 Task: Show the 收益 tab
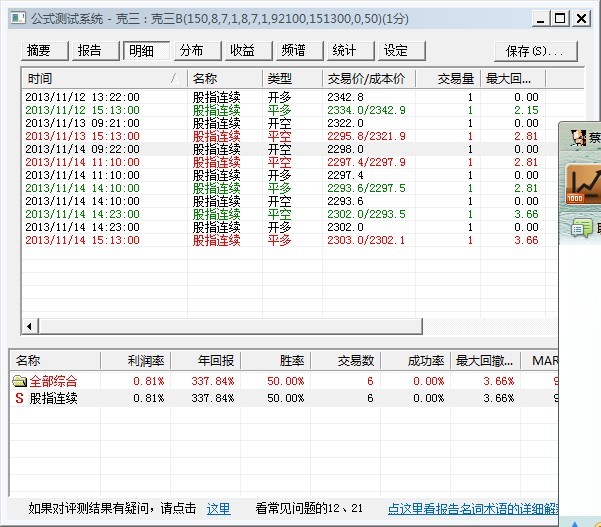tap(242, 51)
